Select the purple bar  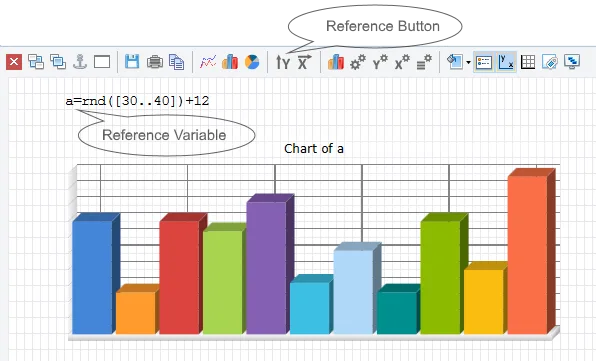coord(266,268)
